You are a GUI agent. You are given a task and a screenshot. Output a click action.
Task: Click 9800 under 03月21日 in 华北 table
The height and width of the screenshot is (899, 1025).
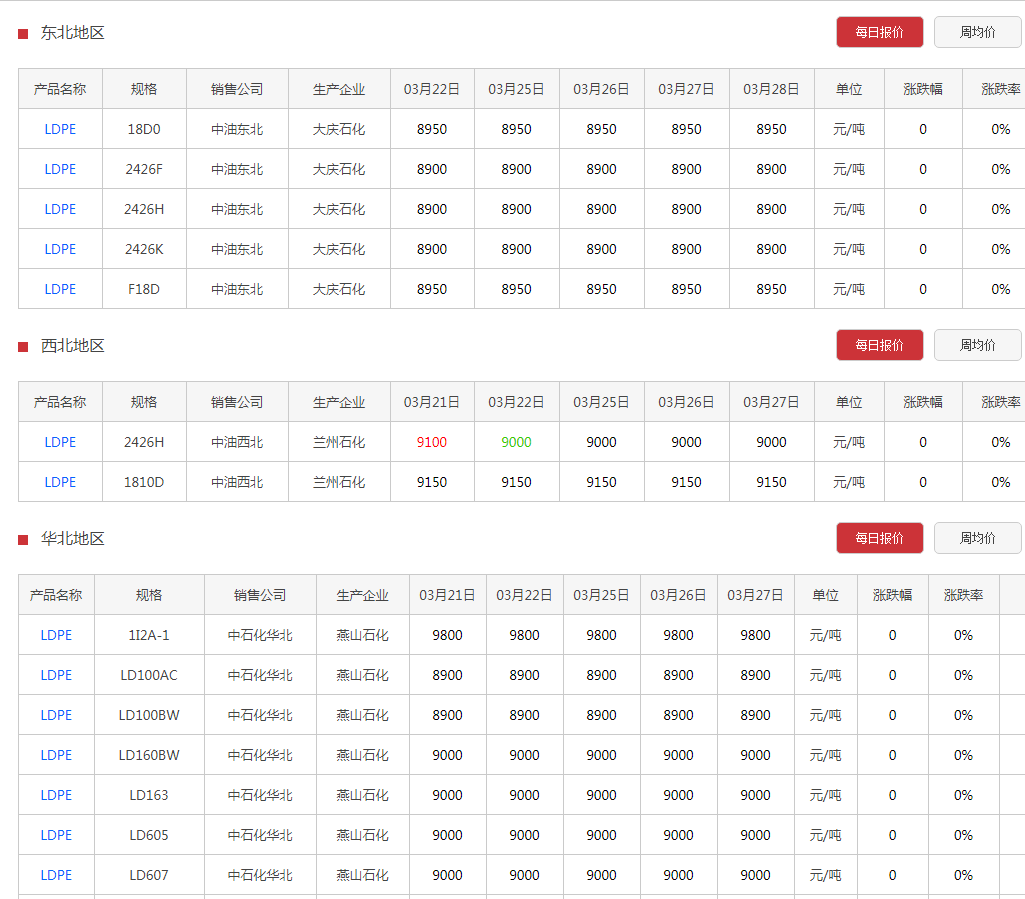coord(447,635)
